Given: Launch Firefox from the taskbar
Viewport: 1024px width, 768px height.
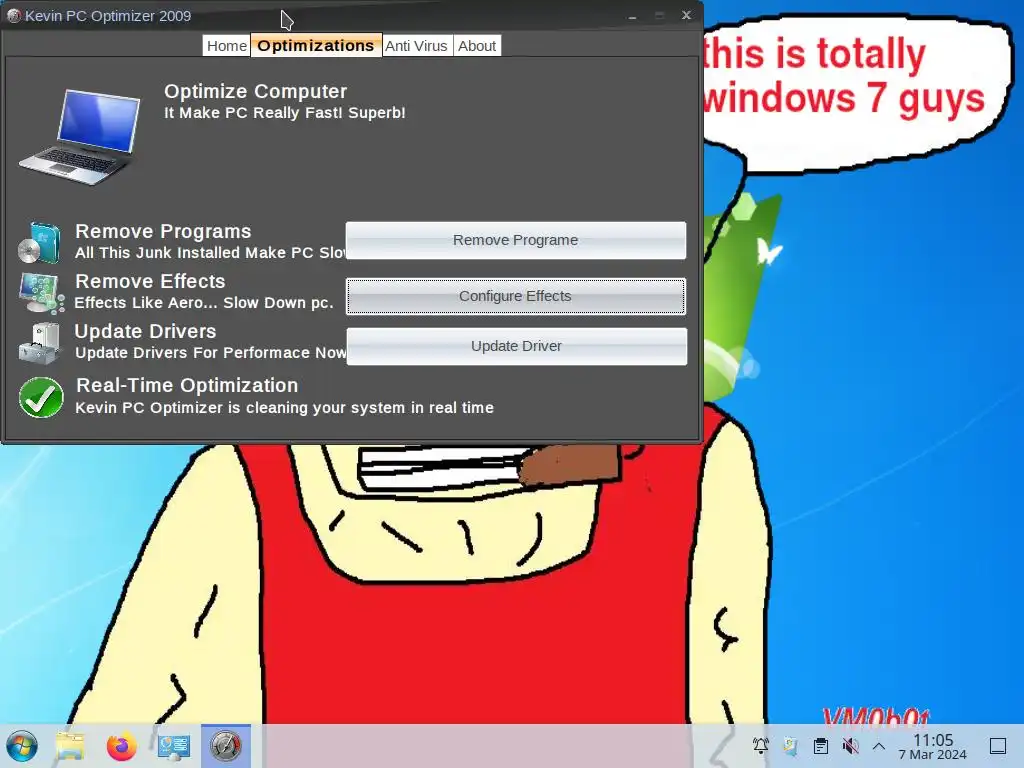Looking at the screenshot, I should tap(121, 746).
